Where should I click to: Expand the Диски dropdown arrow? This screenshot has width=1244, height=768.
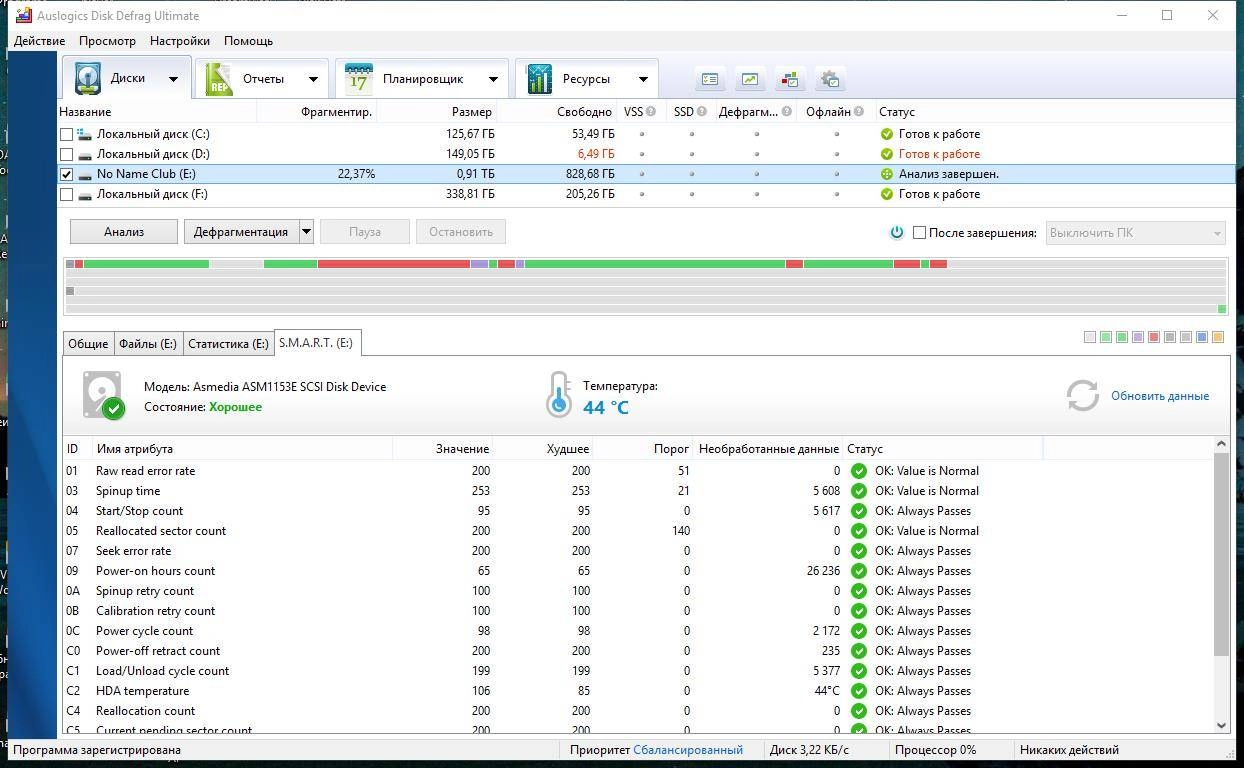pyautogui.click(x=173, y=79)
